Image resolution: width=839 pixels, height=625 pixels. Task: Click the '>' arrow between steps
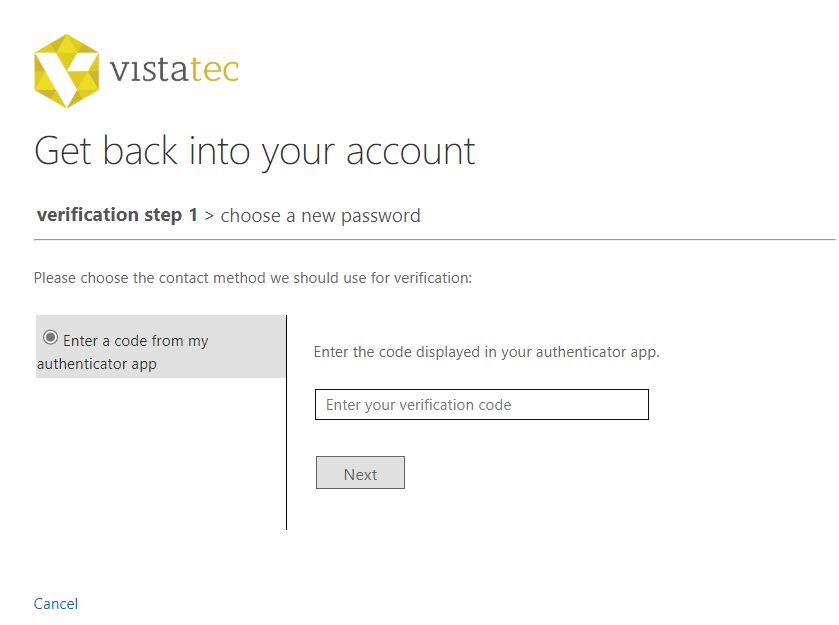[x=209, y=216]
